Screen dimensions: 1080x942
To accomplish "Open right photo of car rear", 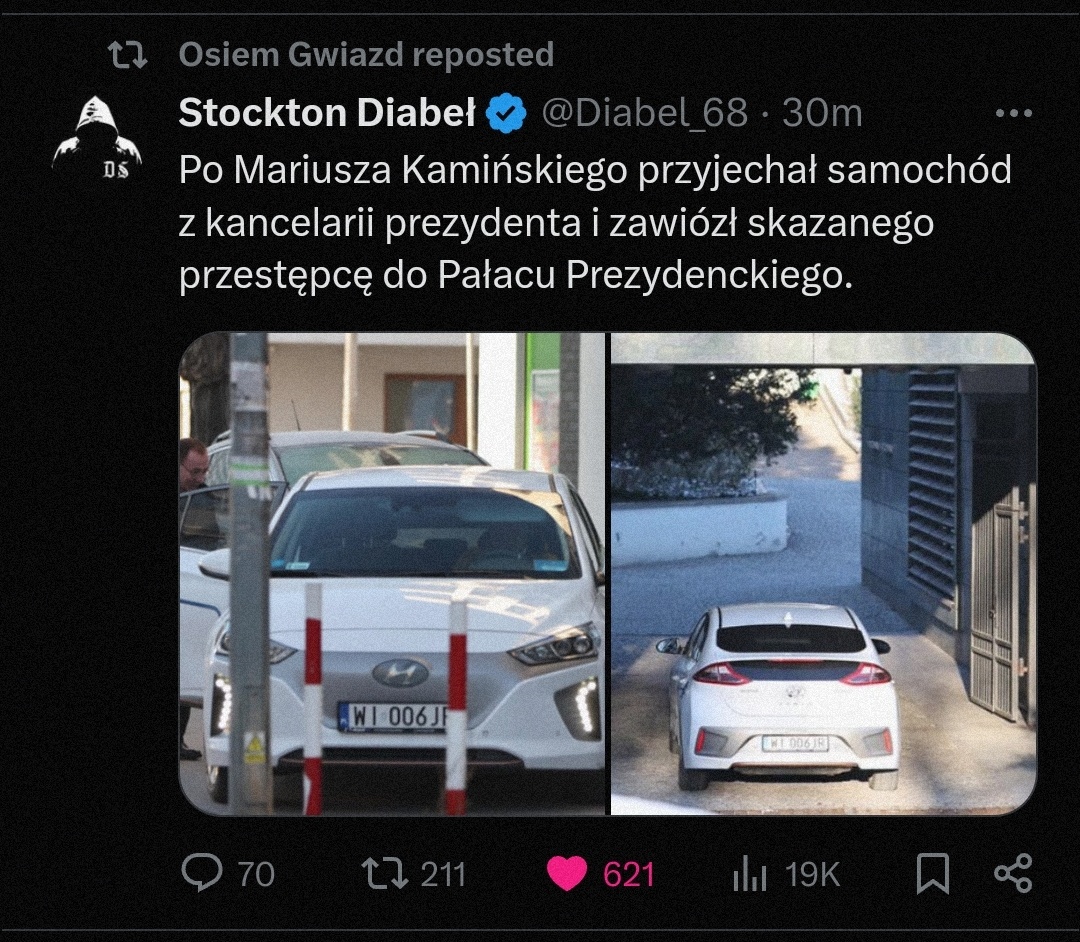I will pos(824,574).
